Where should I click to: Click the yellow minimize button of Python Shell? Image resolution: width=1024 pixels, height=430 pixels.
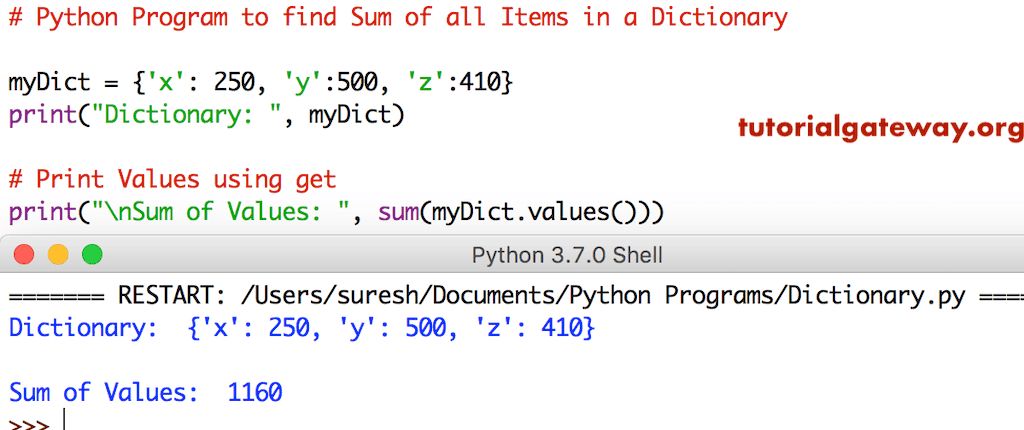(58, 254)
